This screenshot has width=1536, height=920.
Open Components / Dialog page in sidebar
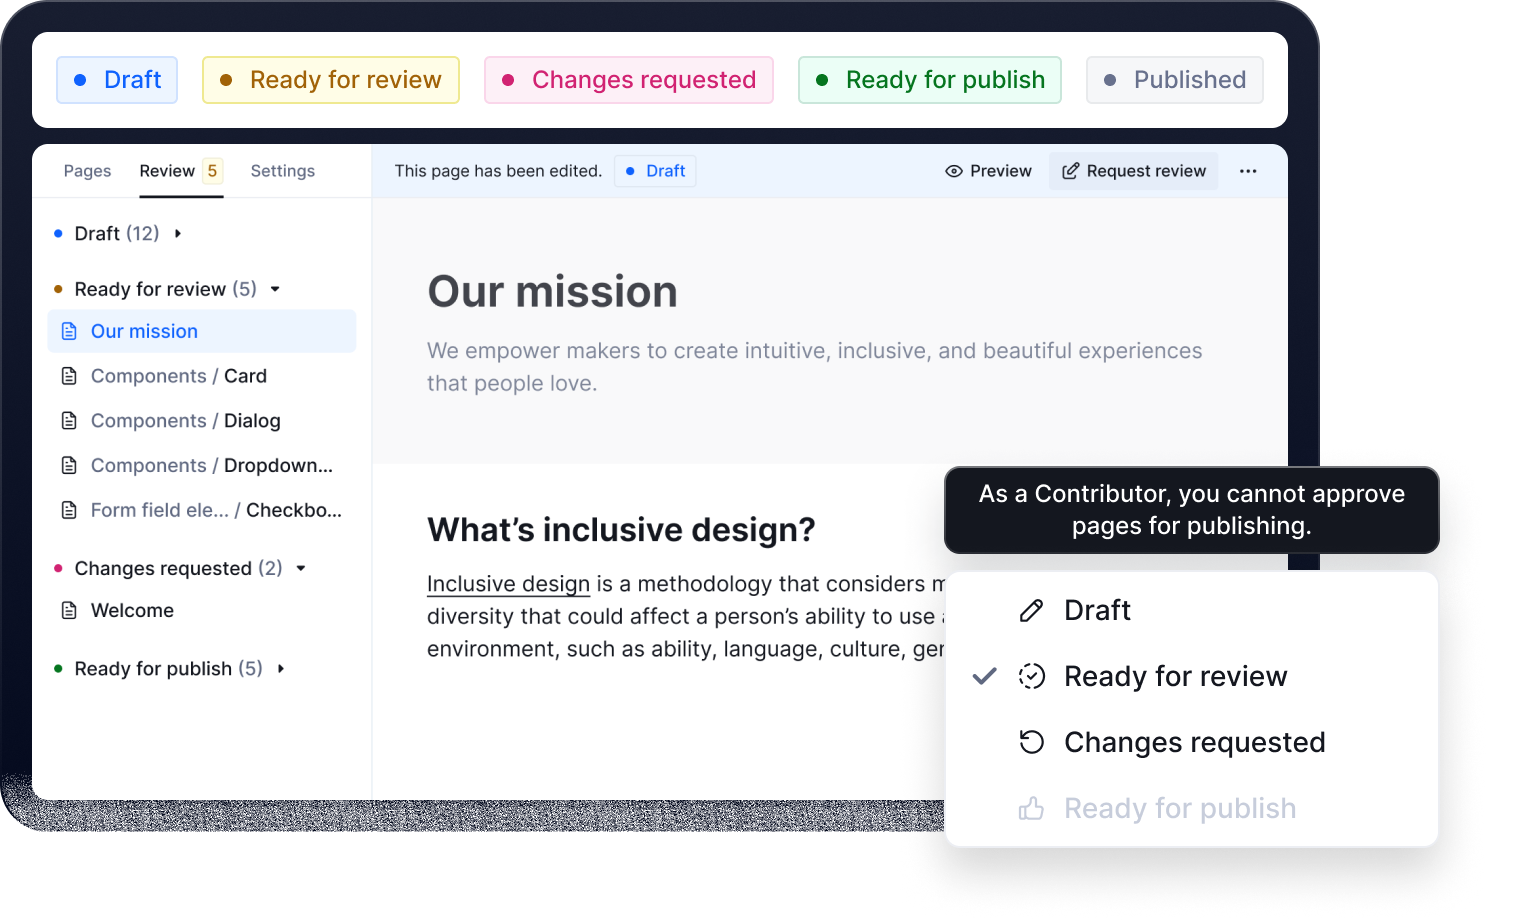(185, 421)
